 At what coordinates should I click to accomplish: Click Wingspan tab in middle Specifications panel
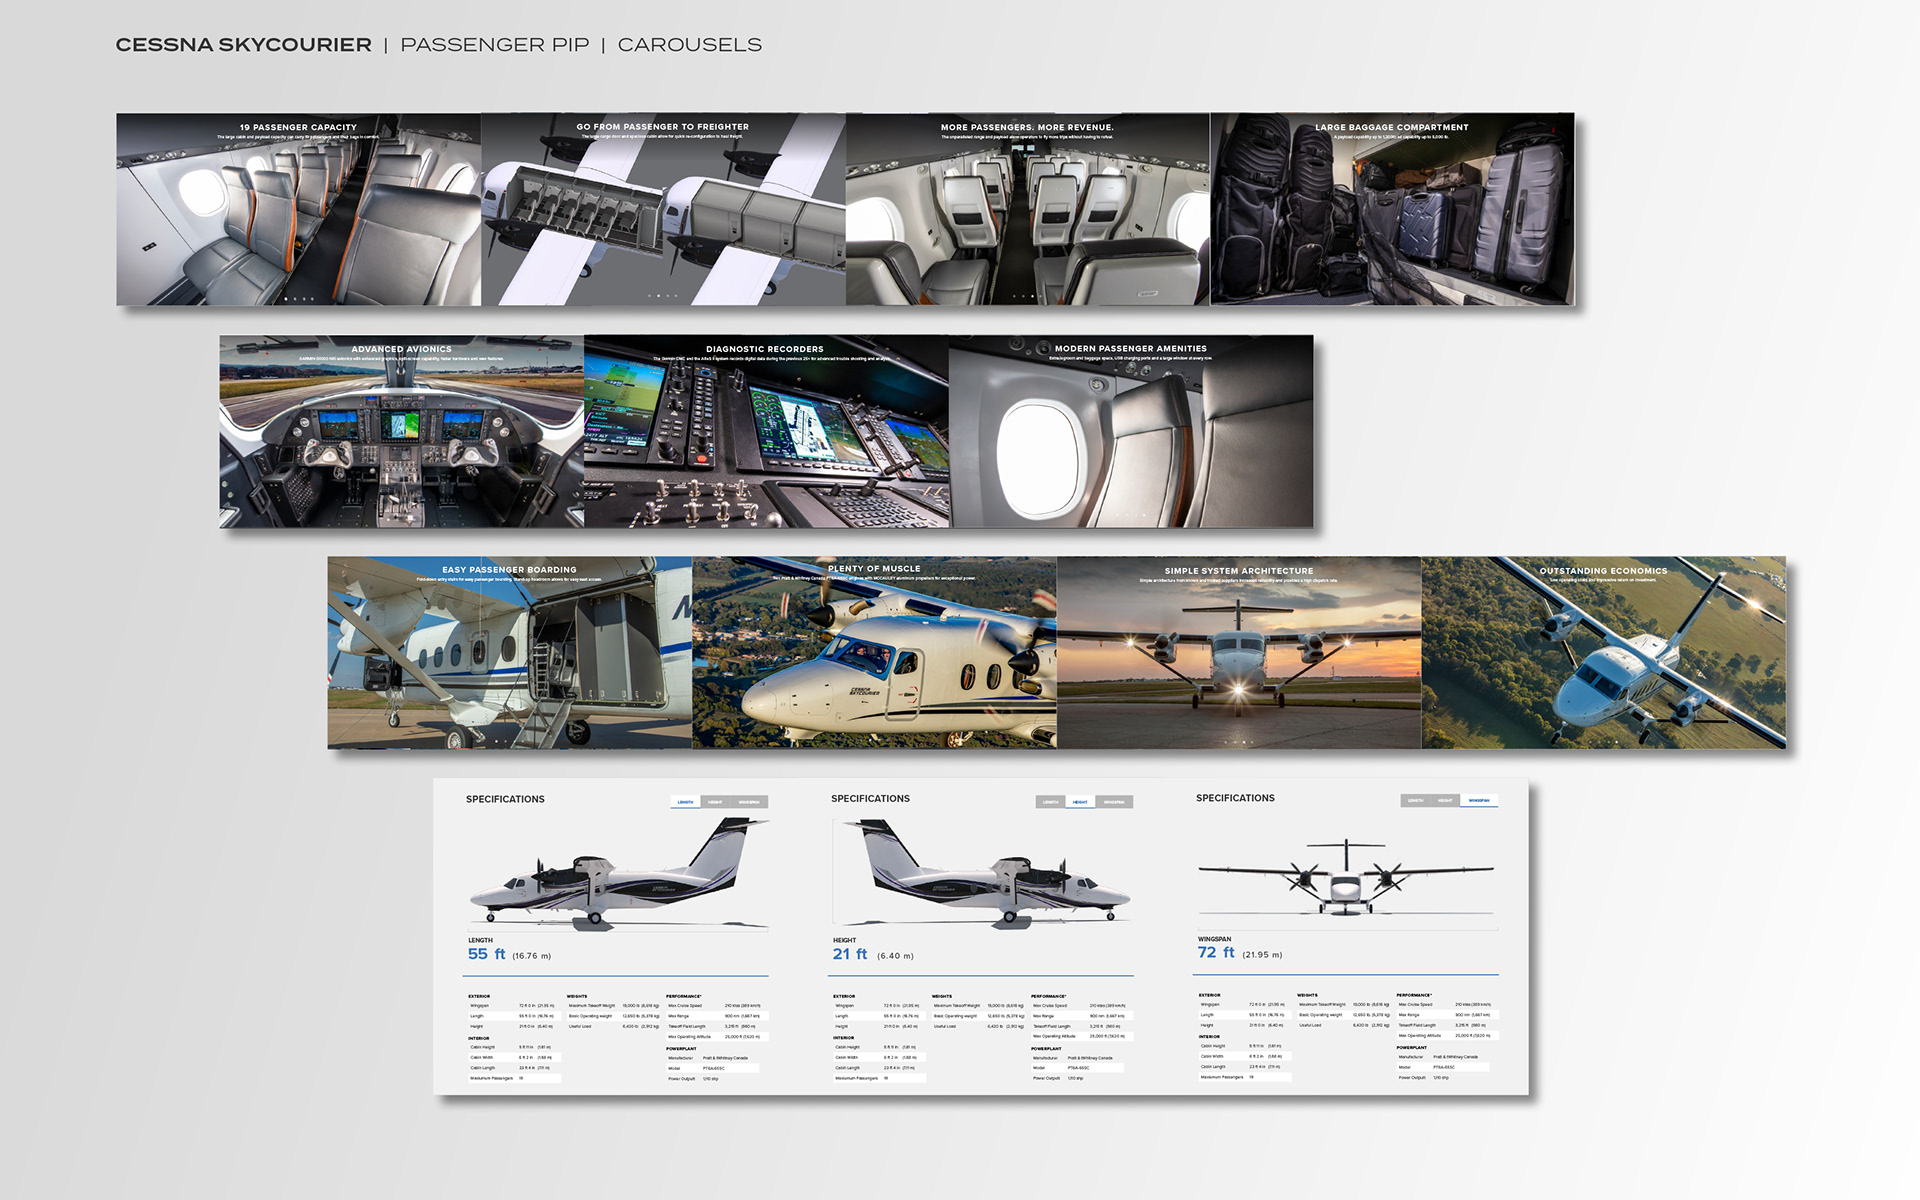tap(1114, 802)
